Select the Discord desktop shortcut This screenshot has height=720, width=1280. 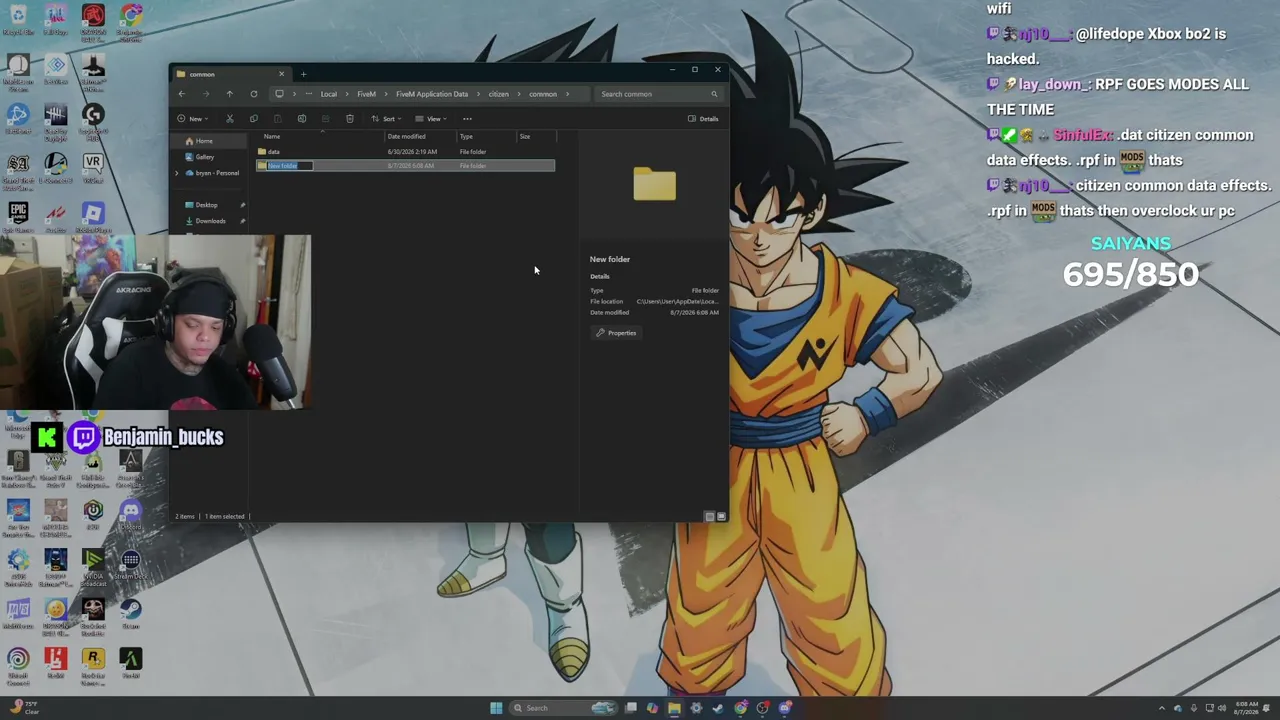(x=130, y=516)
